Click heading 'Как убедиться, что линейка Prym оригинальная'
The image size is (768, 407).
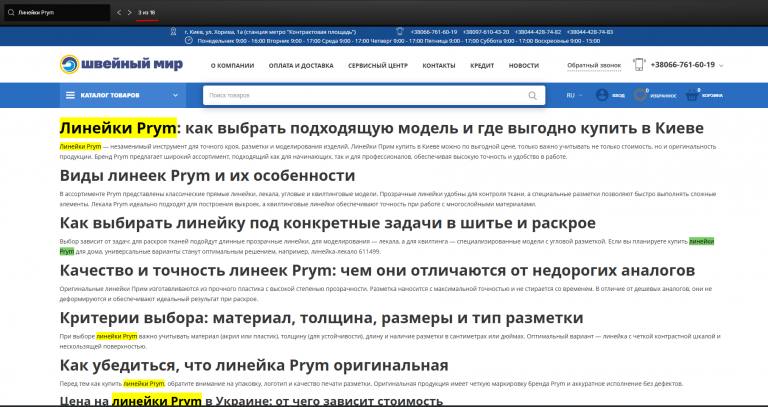(254, 365)
